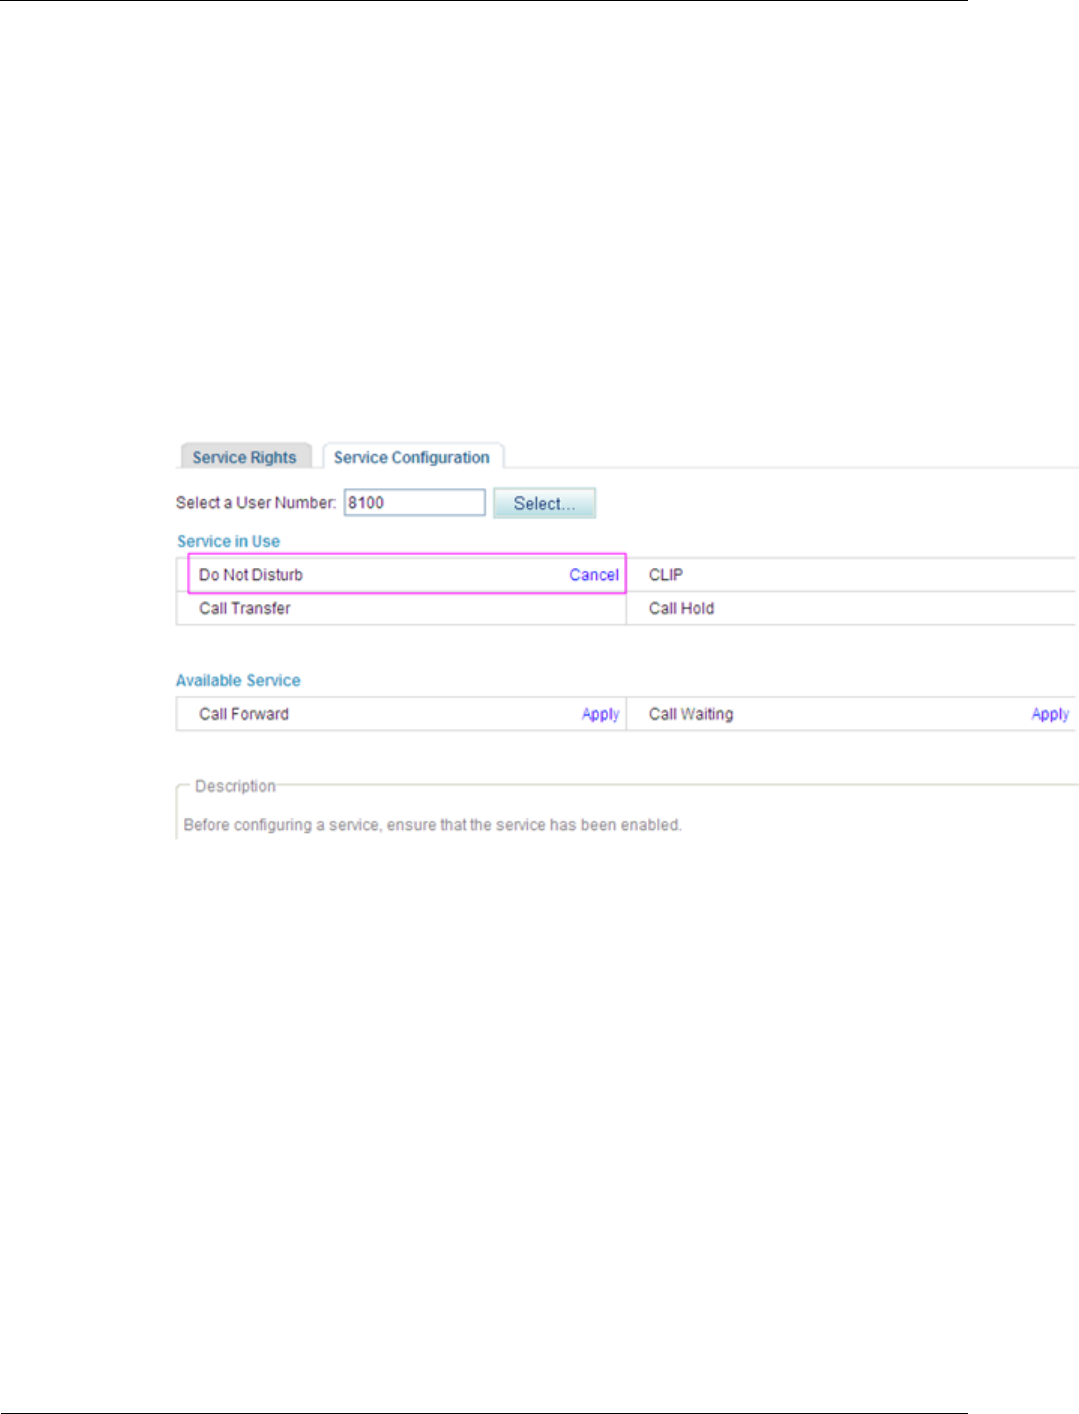Click the Select a User Number label
Viewport: 1079px width, 1414px height.
pyautogui.click(x=256, y=503)
